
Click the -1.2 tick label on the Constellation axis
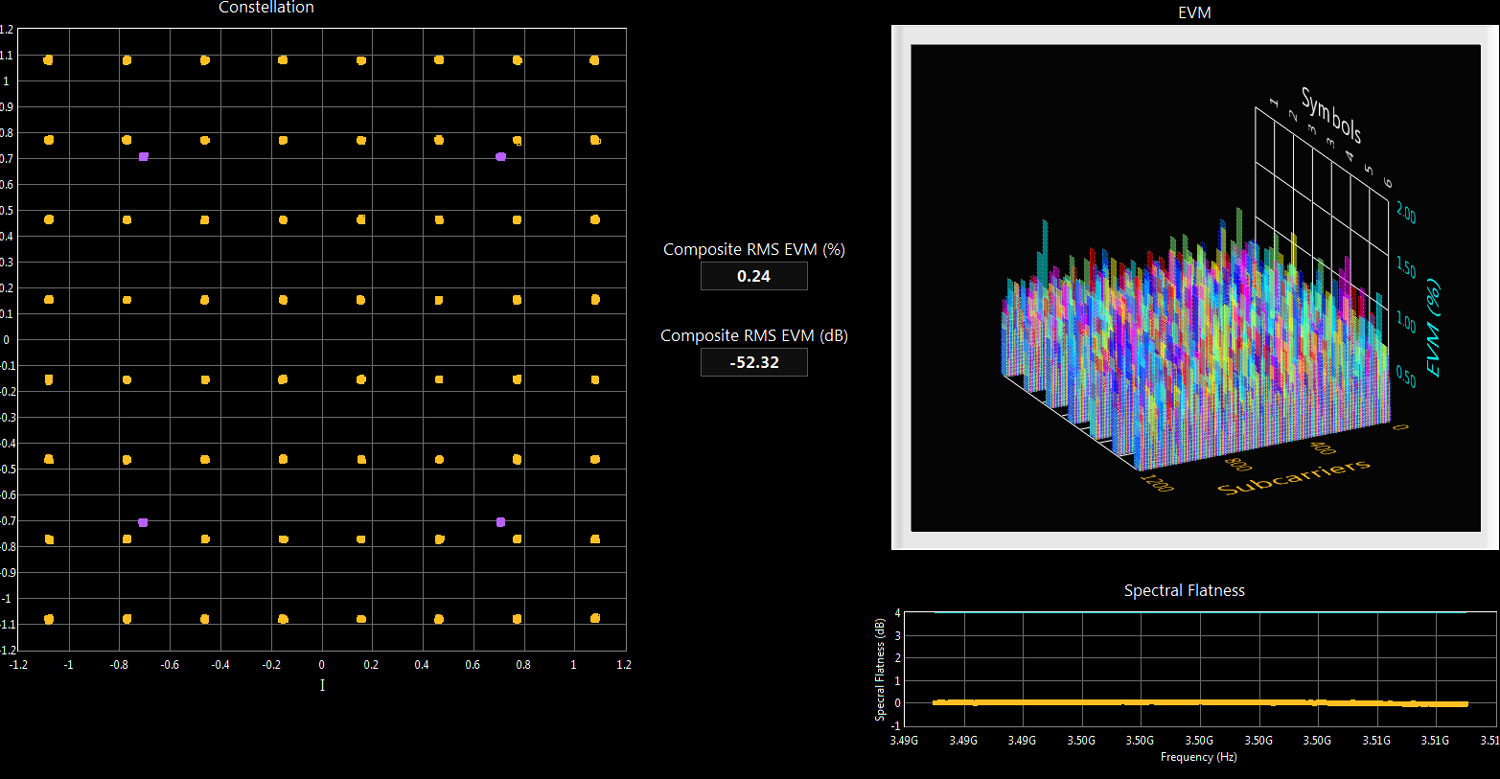click(18, 663)
